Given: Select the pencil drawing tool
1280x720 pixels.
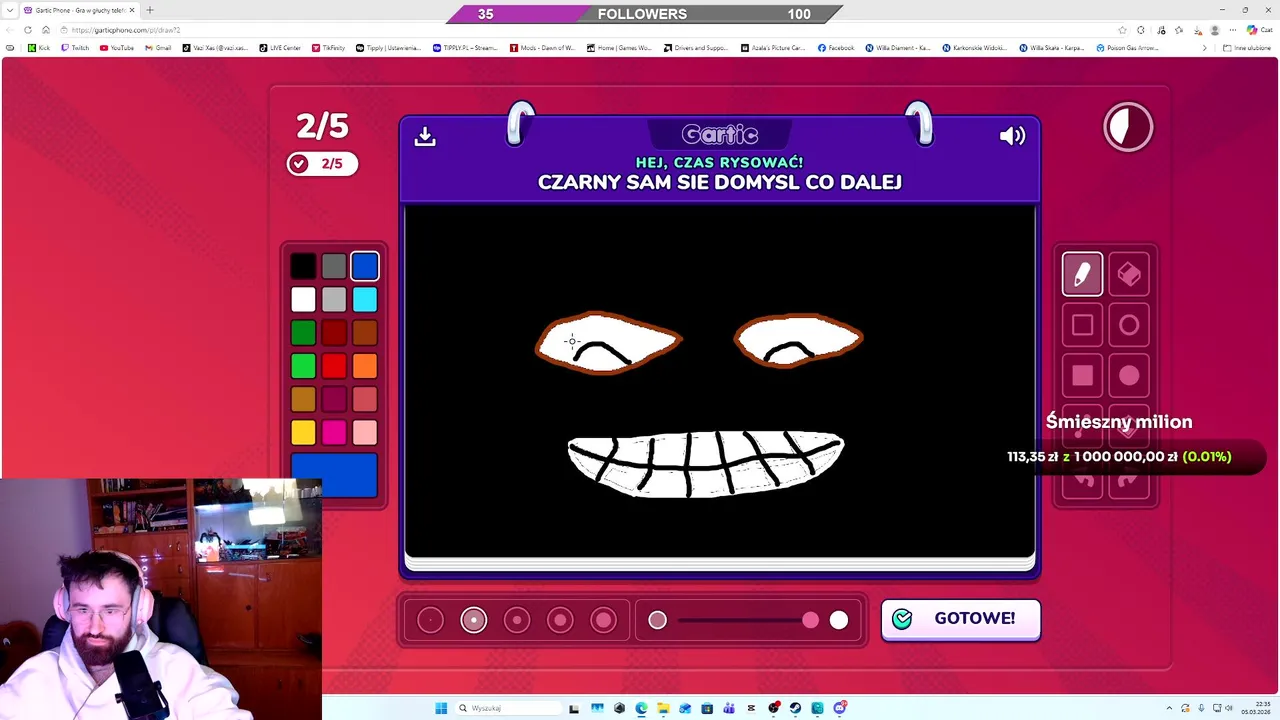Looking at the screenshot, I should pyautogui.click(x=1082, y=274).
